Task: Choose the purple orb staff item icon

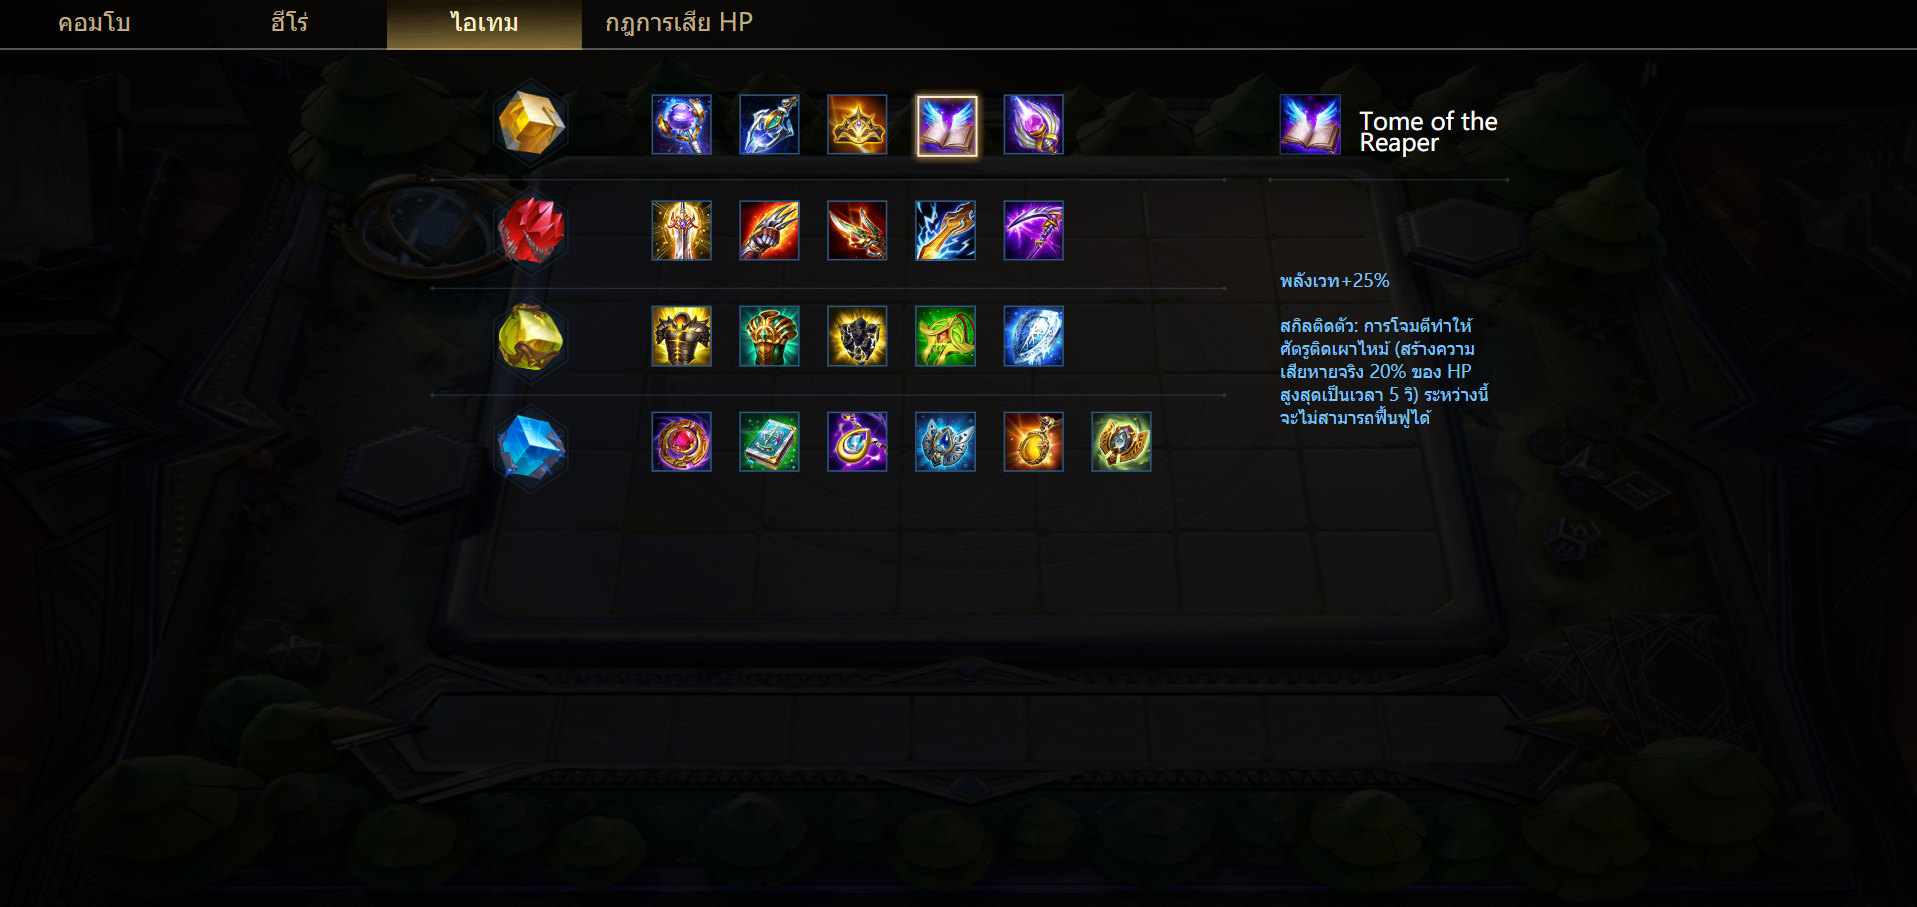Action: click(681, 125)
